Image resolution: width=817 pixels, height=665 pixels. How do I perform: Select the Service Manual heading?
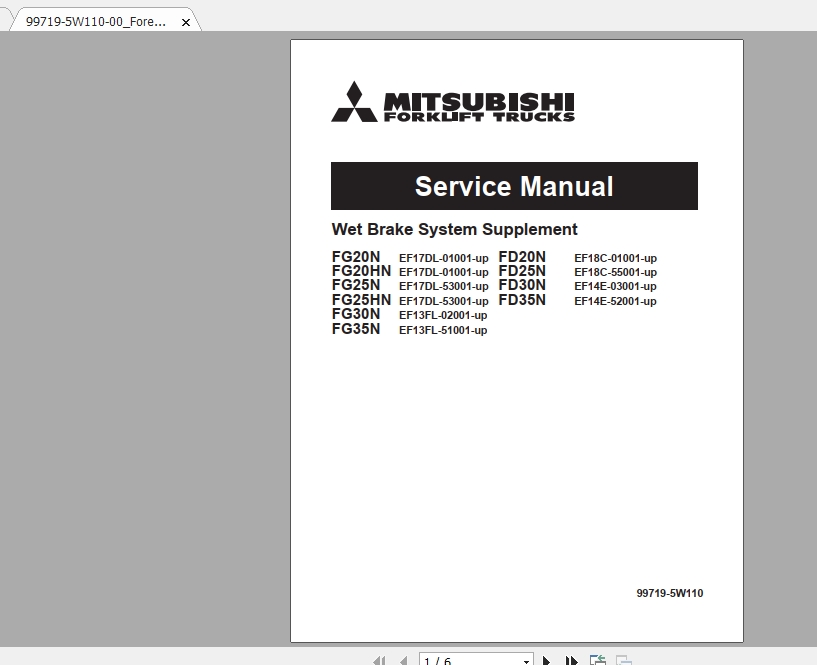pos(514,186)
